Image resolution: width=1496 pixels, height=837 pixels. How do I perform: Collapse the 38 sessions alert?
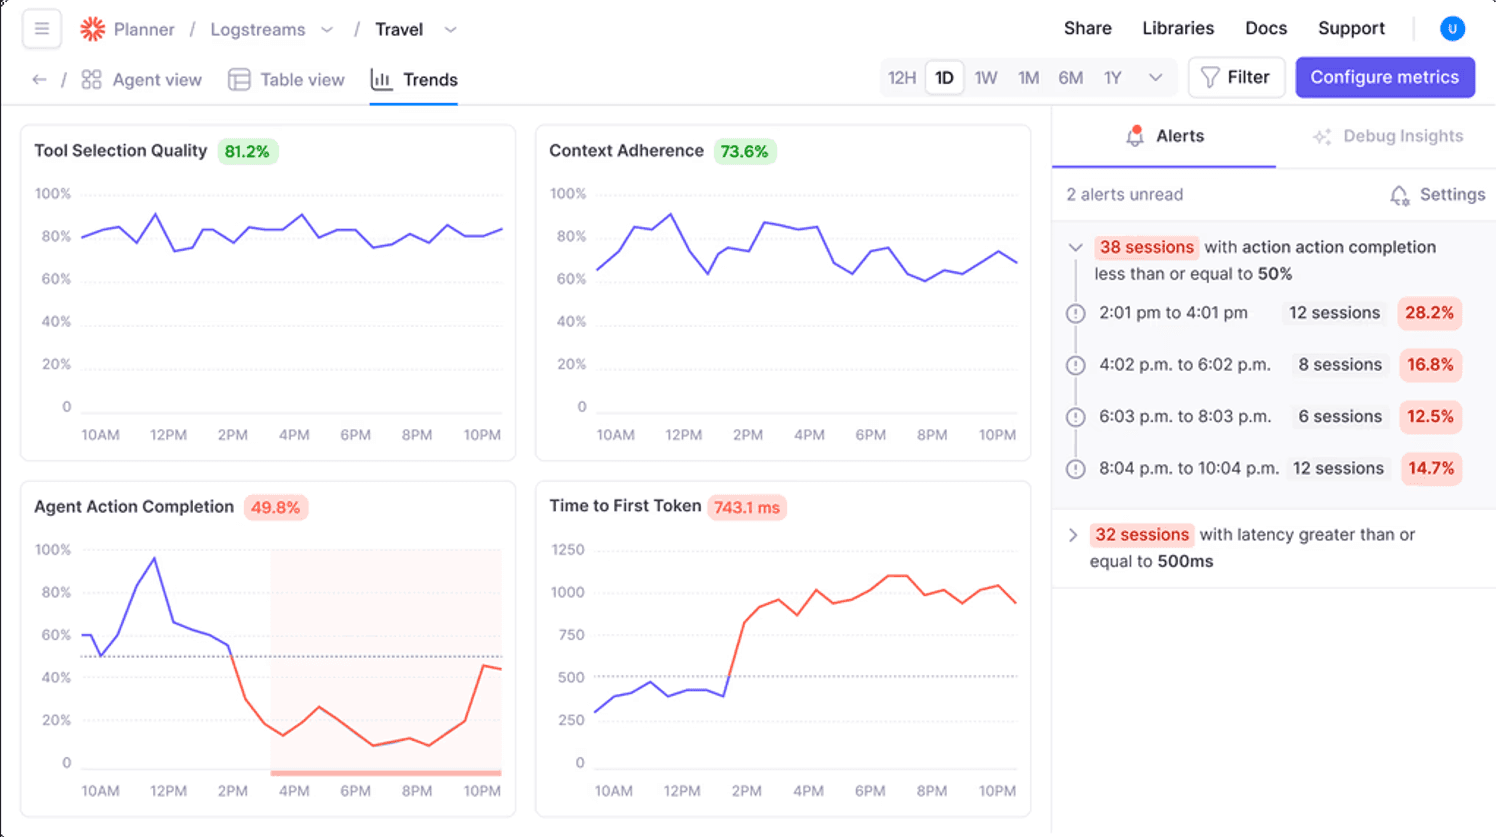1075,247
